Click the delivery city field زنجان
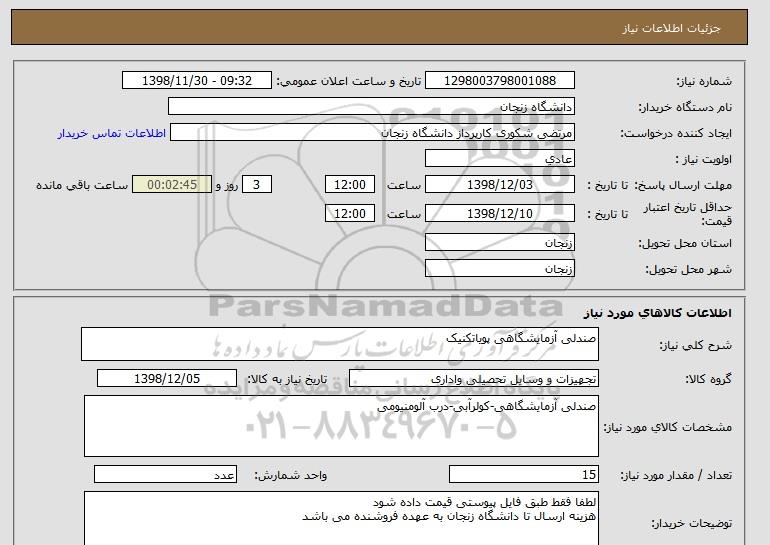Viewport: 770px width, 545px height. coord(499,269)
